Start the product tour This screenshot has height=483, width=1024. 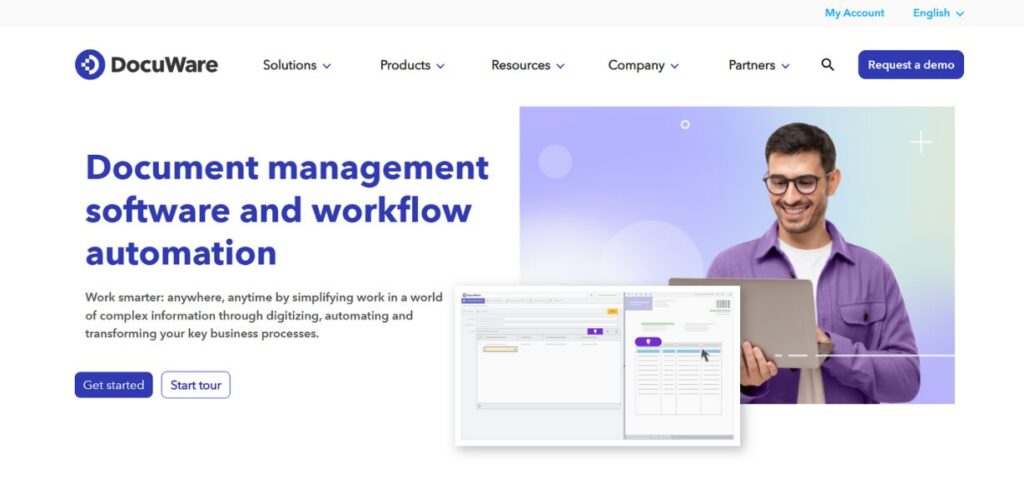click(x=196, y=385)
